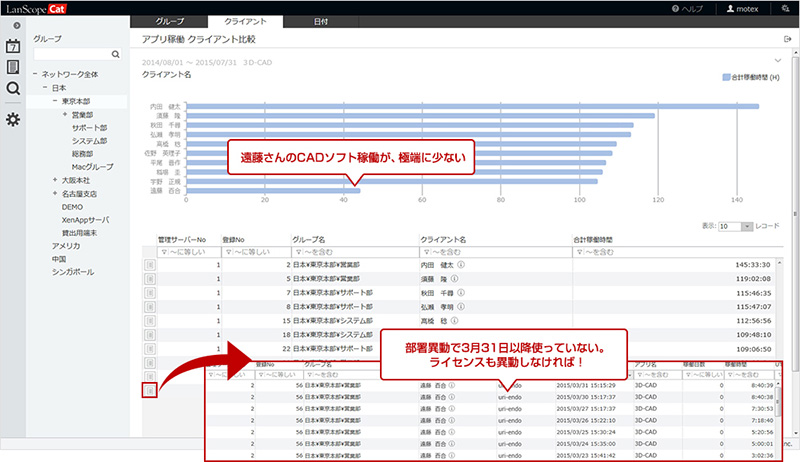The image size is (800, 462).
Task: Click the main page vertical scrollbar
Action: (795, 214)
